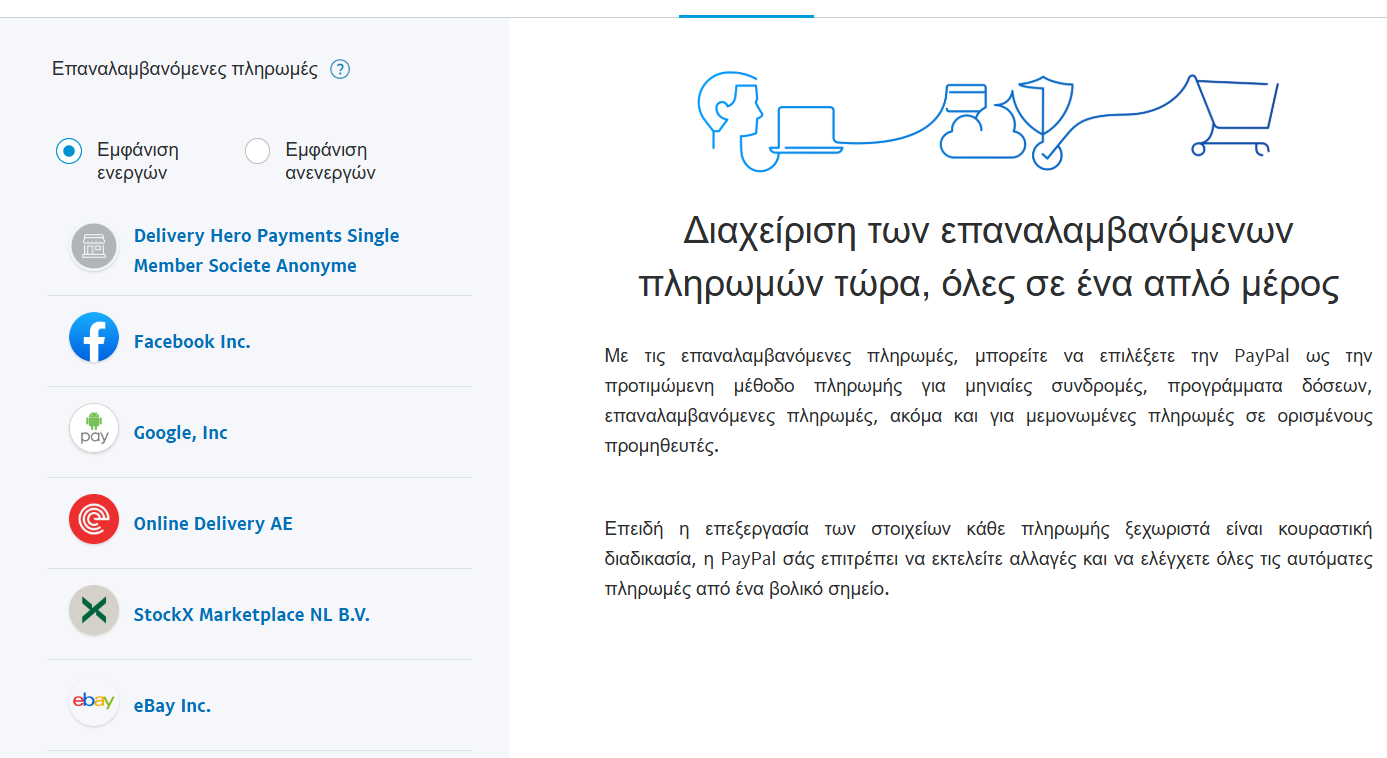Open the eBay Inc. merchant link
The height and width of the screenshot is (758, 1387).
[x=172, y=706]
